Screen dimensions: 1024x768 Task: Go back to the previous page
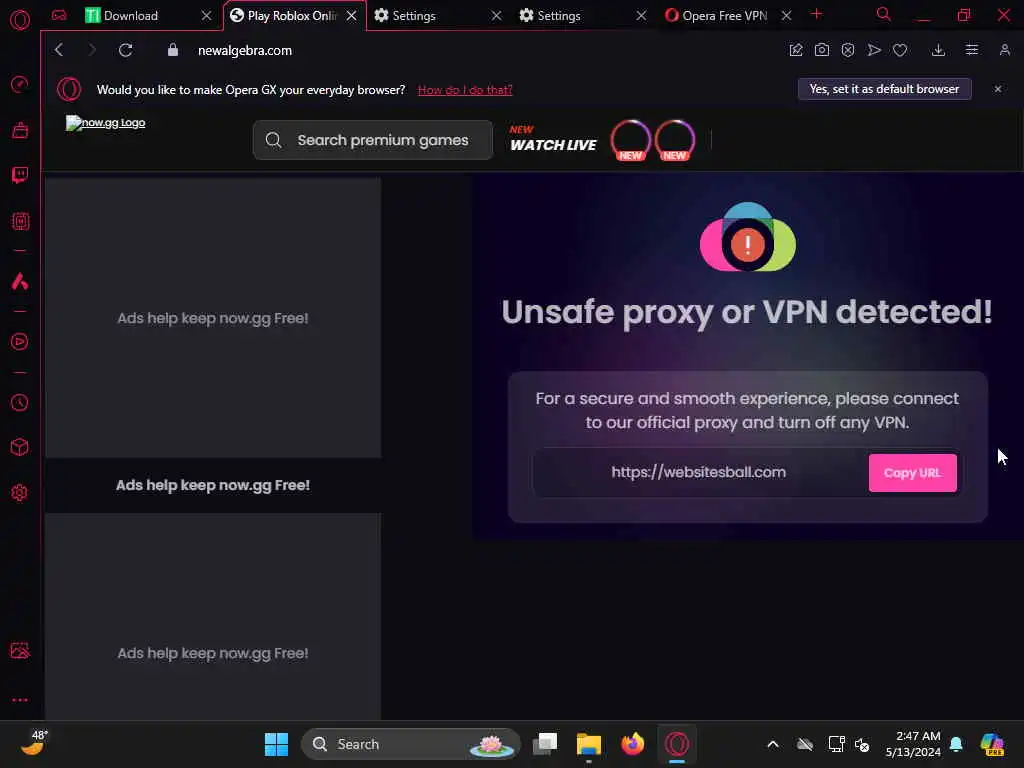(59, 50)
